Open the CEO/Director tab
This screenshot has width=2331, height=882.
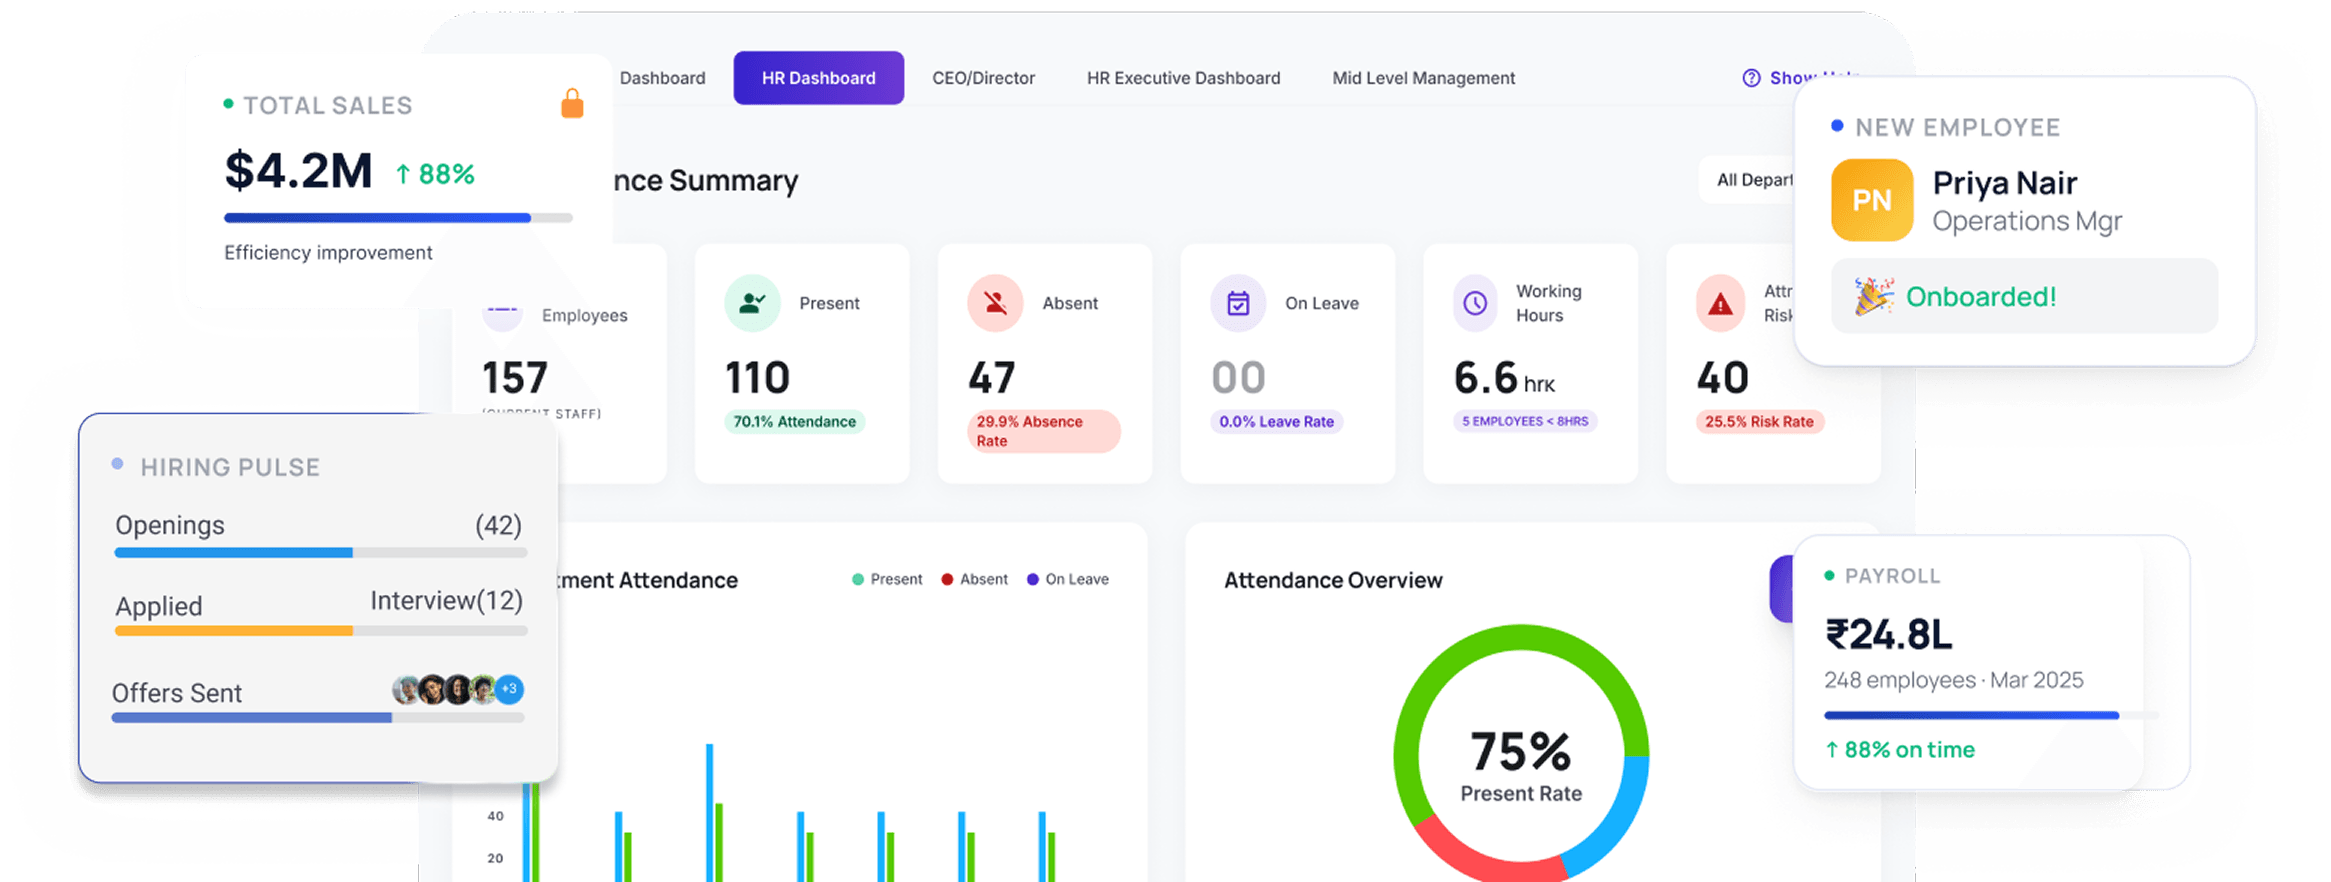tap(983, 78)
